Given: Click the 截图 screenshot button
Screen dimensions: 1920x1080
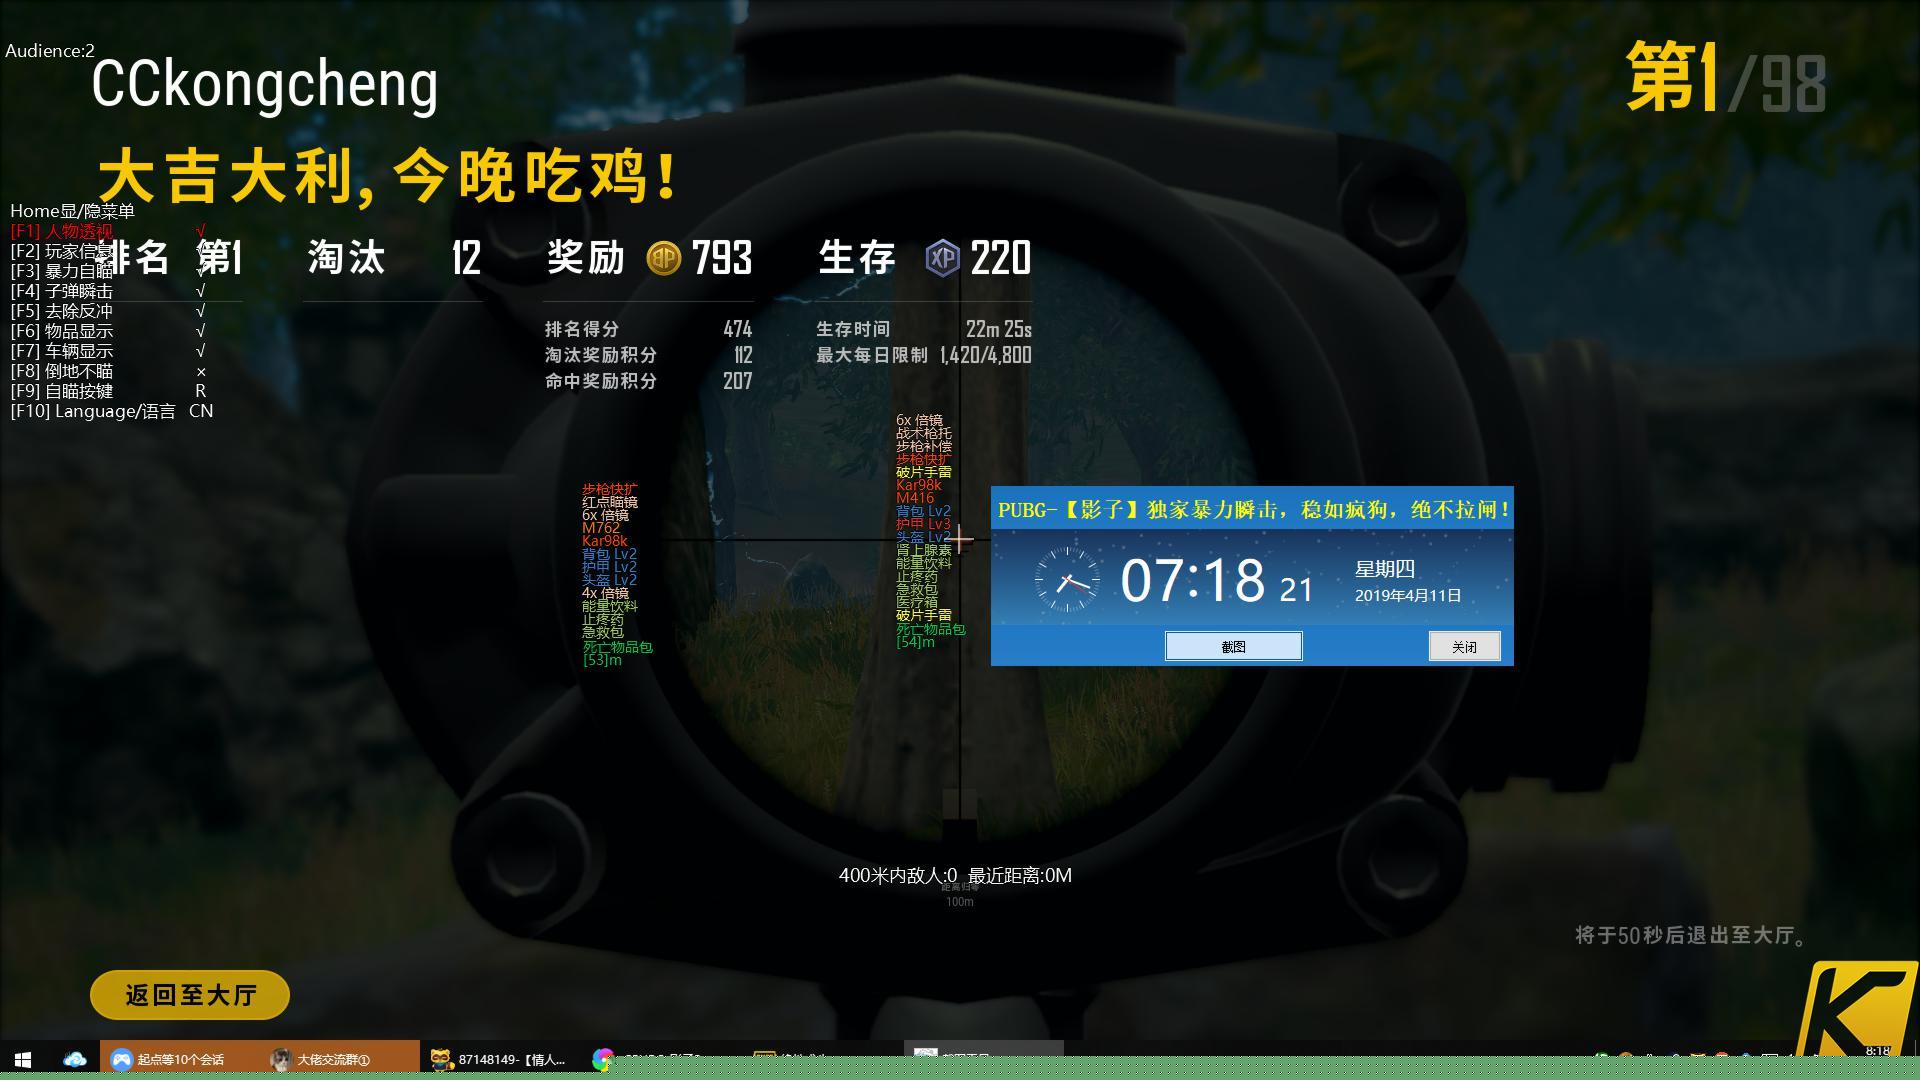Looking at the screenshot, I should click(1233, 646).
